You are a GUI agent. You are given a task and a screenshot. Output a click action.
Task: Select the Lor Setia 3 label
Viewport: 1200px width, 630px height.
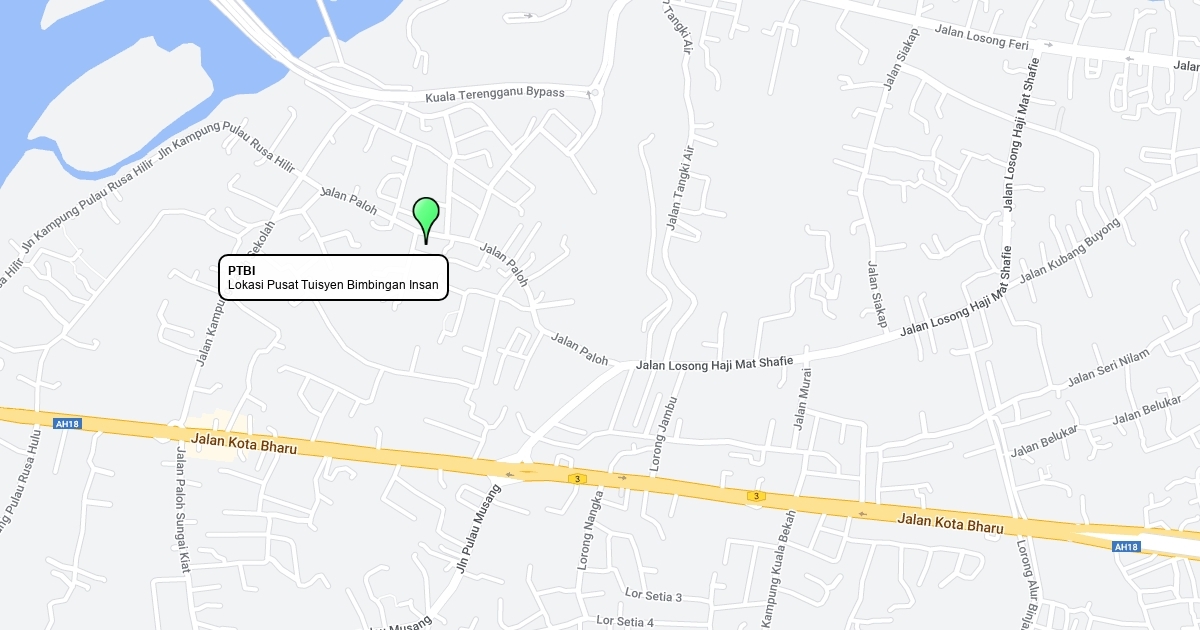(653, 597)
